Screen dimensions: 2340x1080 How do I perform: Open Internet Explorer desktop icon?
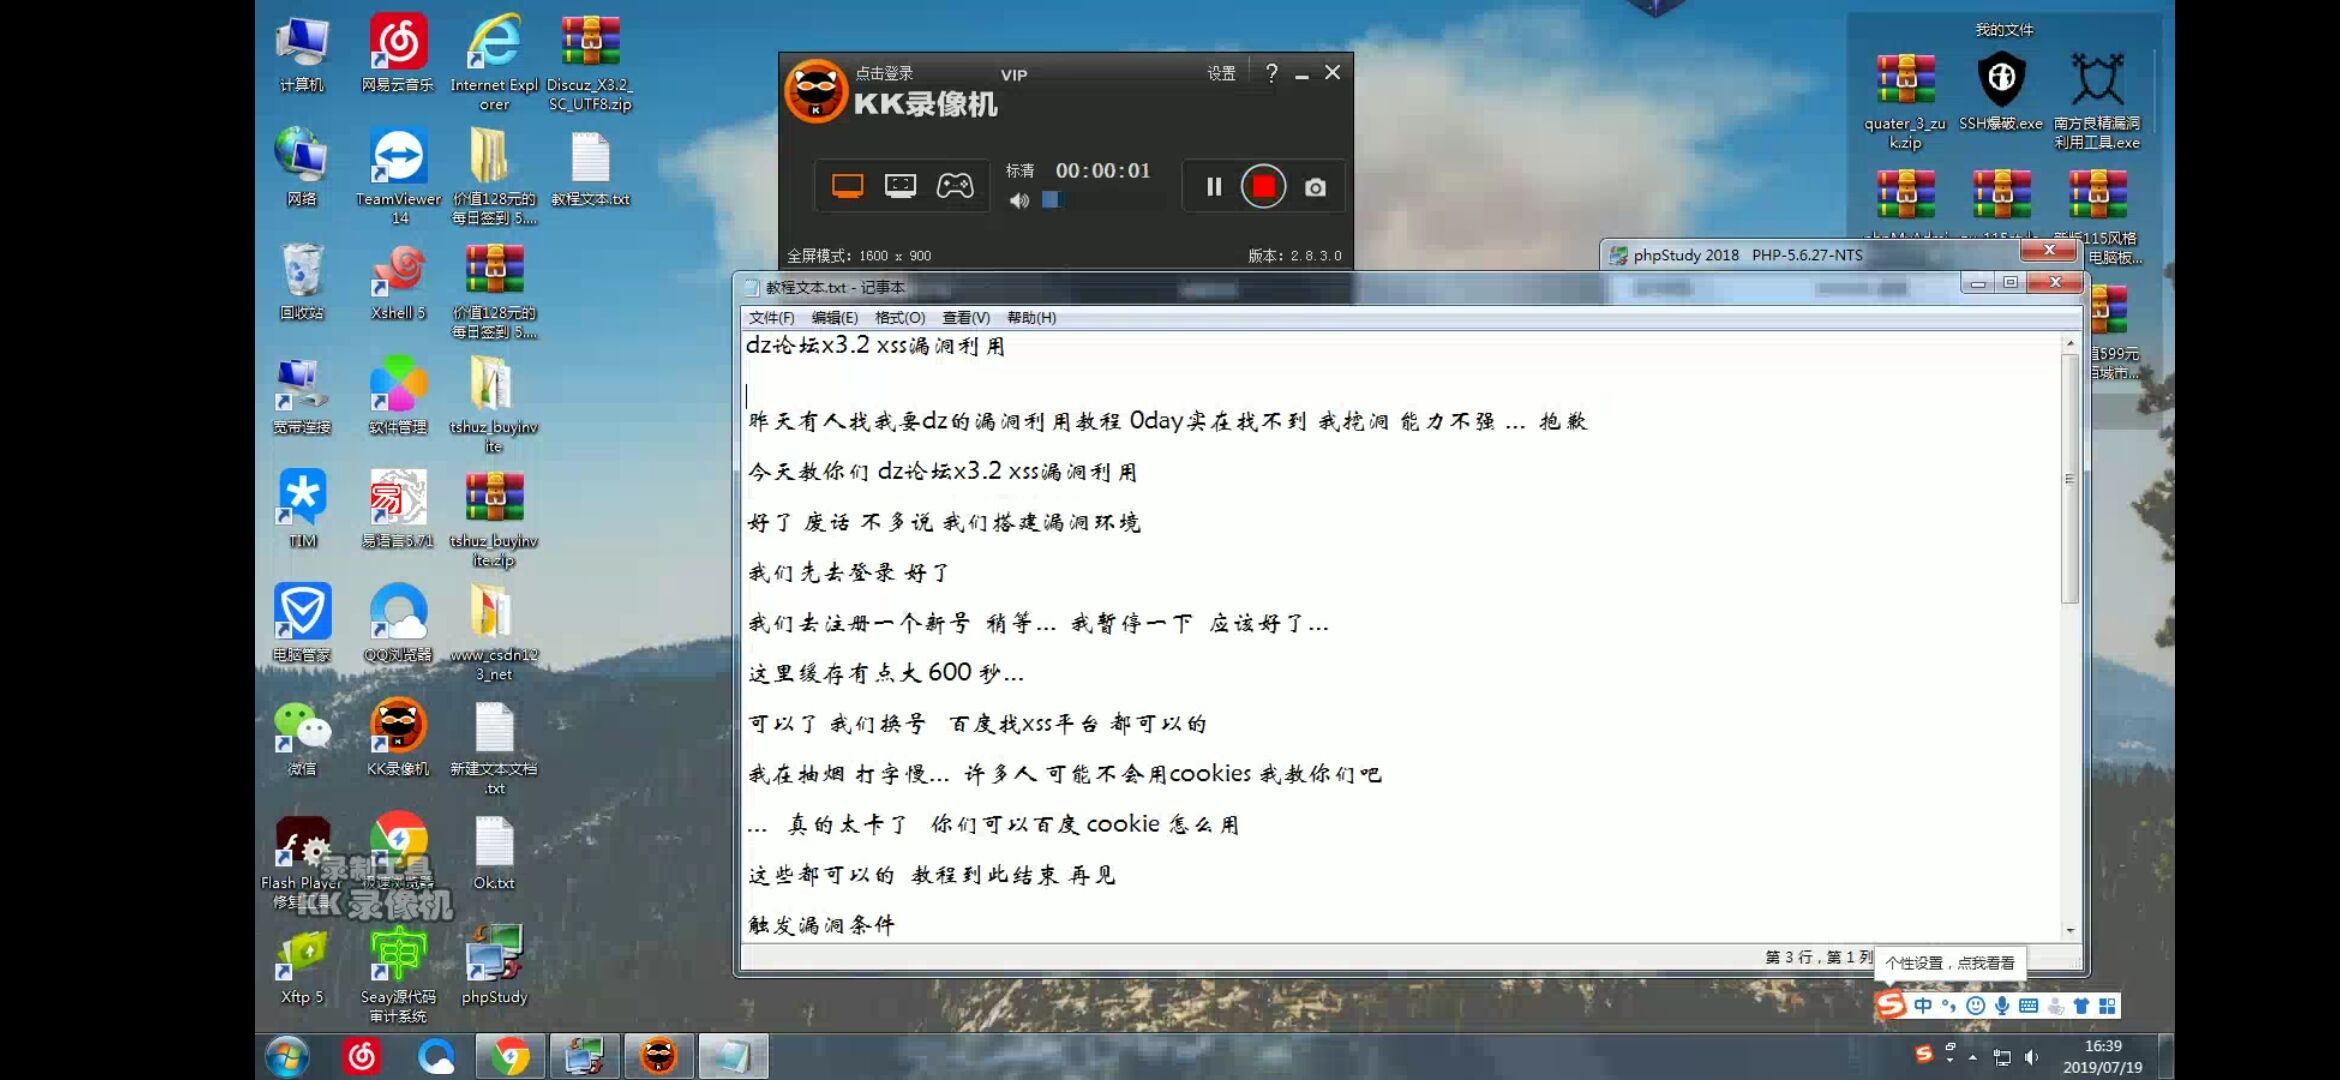494,62
